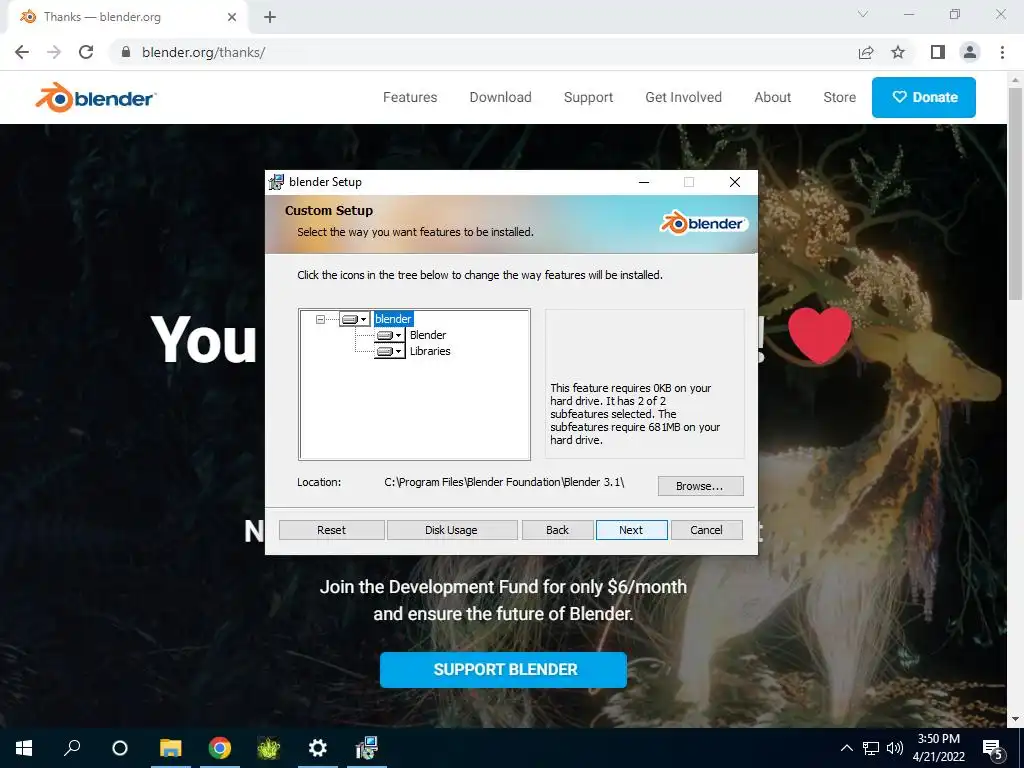Viewport: 1024px width, 768px height.
Task: Open network status tray icon
Action: (x=871, y=748)
